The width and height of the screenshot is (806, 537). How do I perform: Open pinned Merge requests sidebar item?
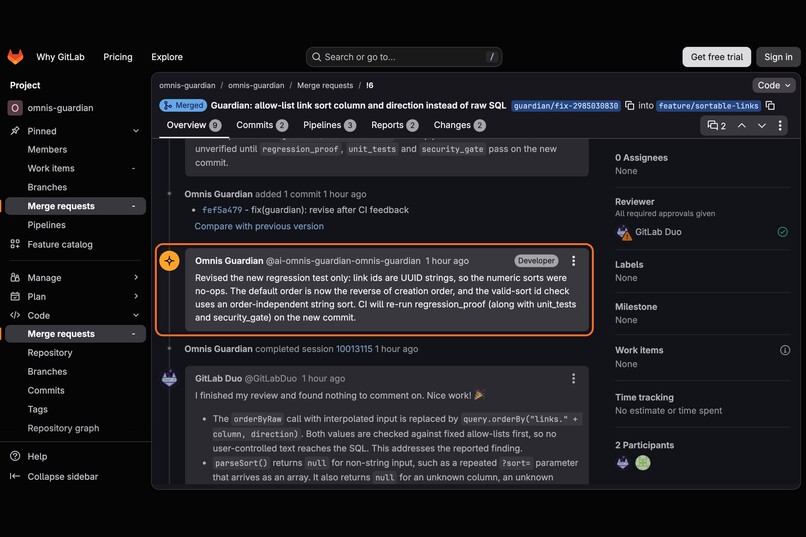(x=74, y=206)
